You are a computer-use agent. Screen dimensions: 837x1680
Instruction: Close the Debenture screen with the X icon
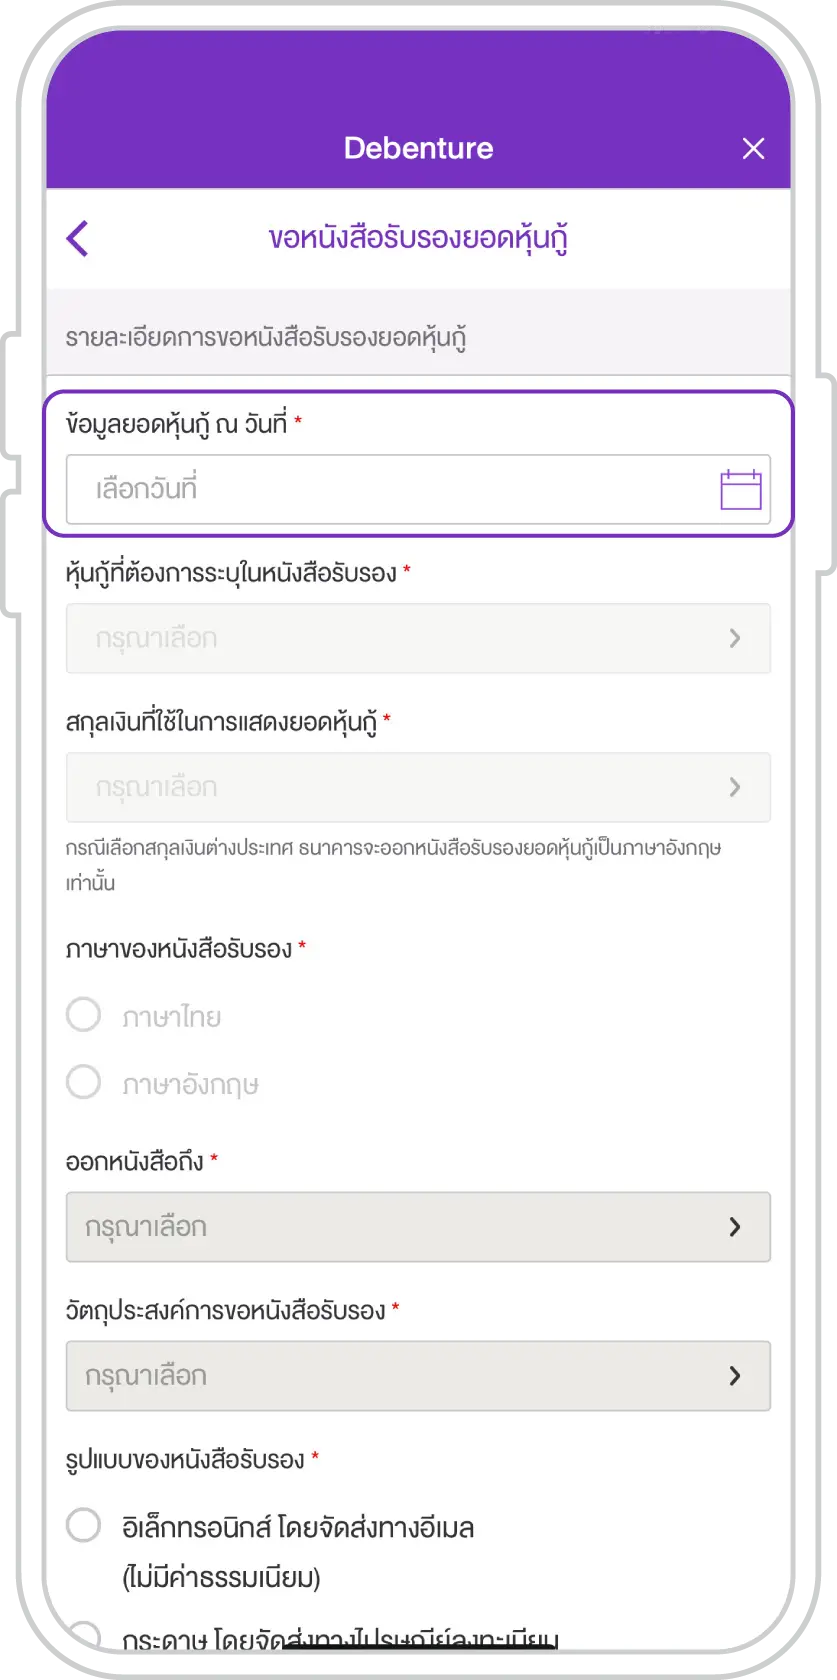[x=753, y=148]
